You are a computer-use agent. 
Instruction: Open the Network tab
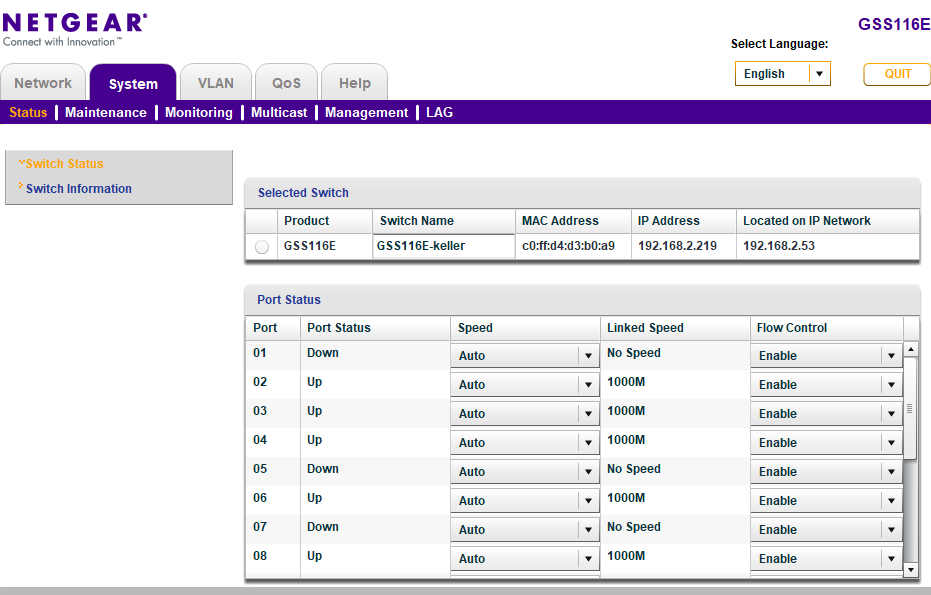tap(43, 83)
